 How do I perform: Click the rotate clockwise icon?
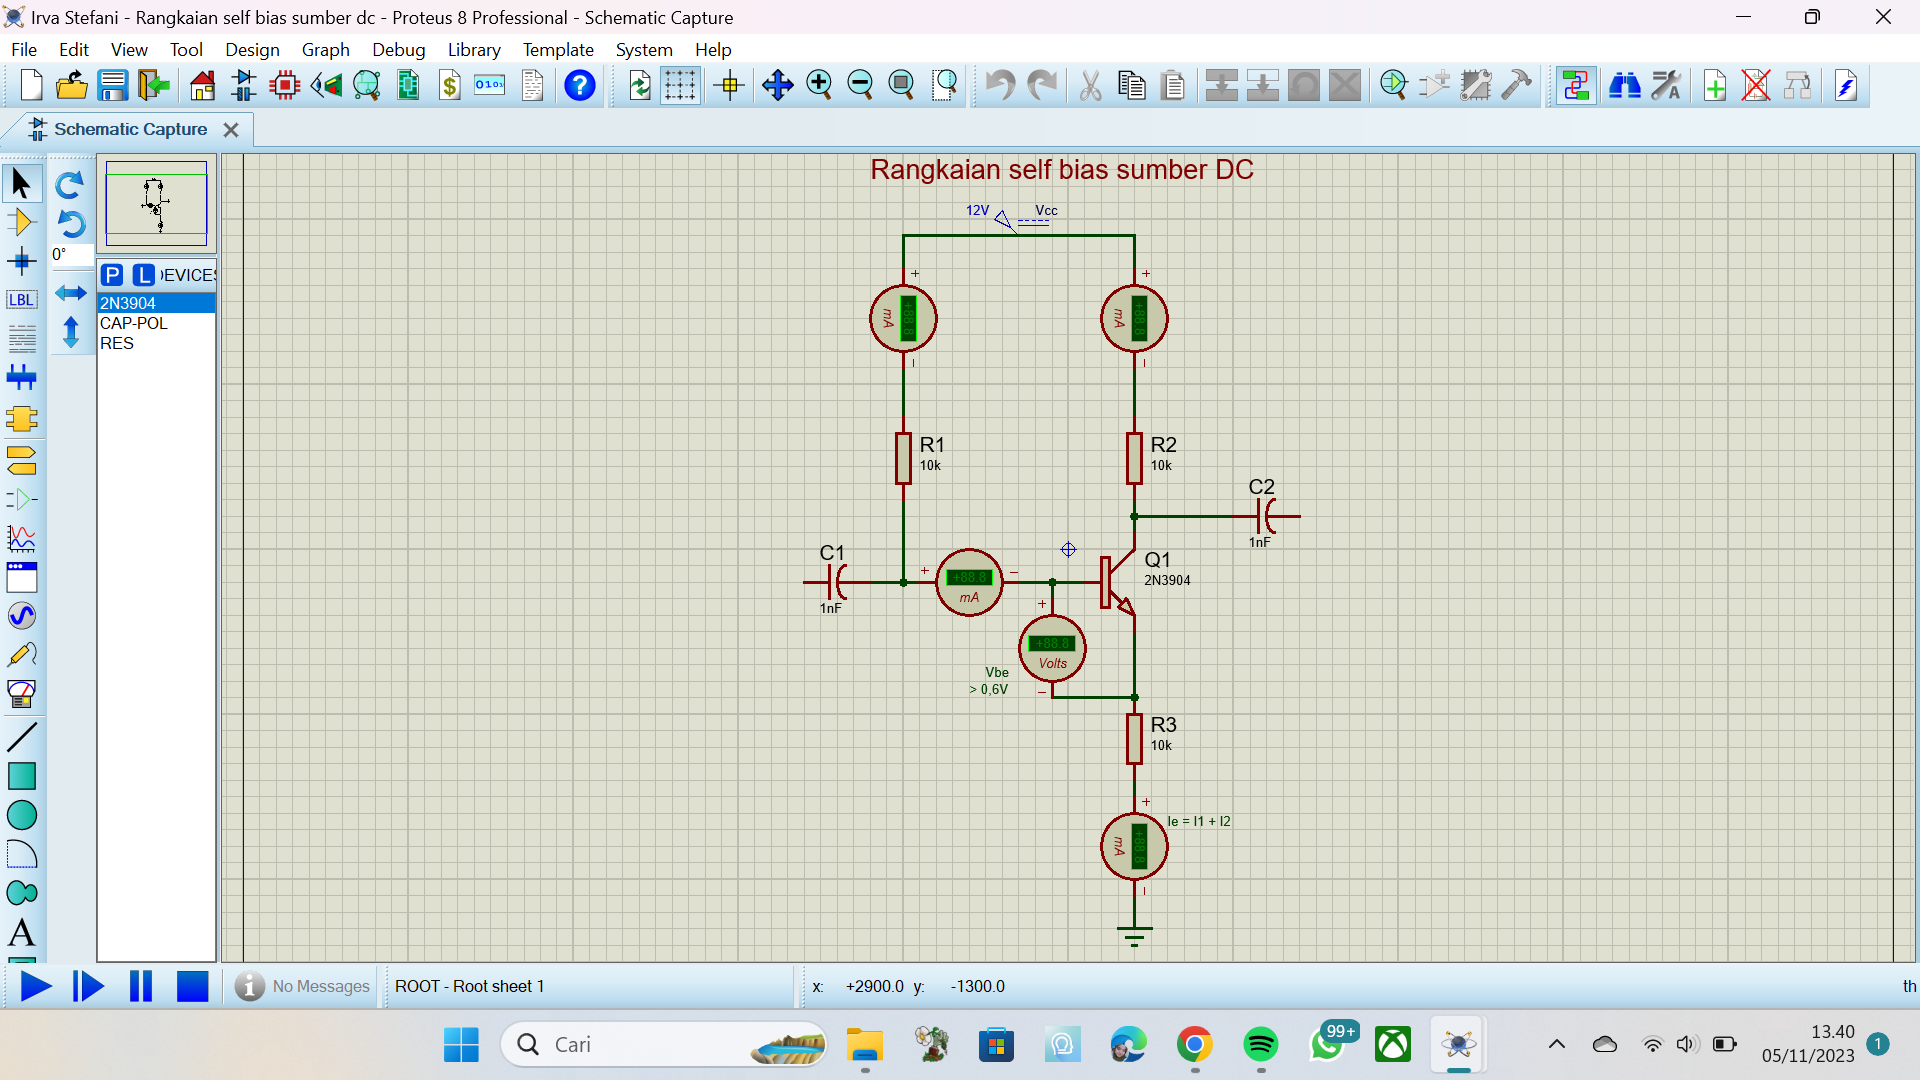70,185
